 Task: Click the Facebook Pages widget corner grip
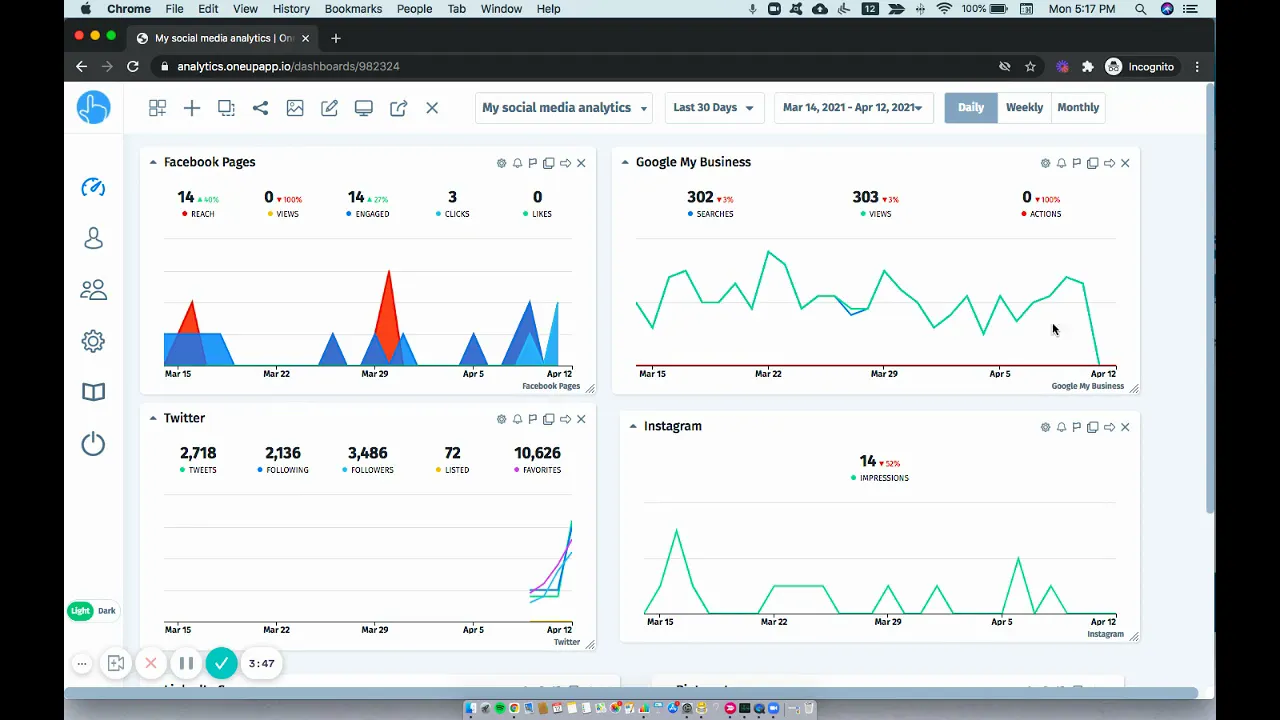point(590,388)
